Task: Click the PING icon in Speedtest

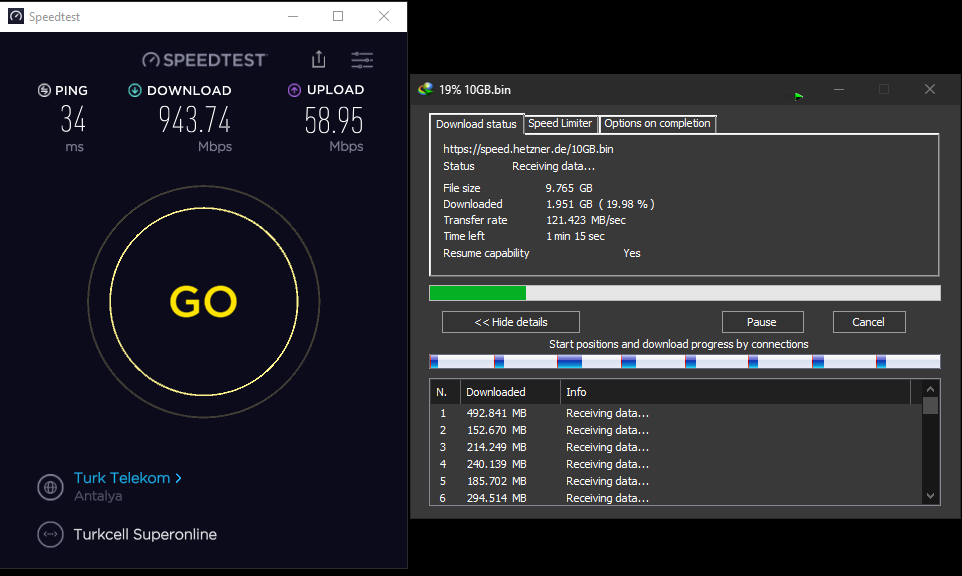Action: (44, 90)
